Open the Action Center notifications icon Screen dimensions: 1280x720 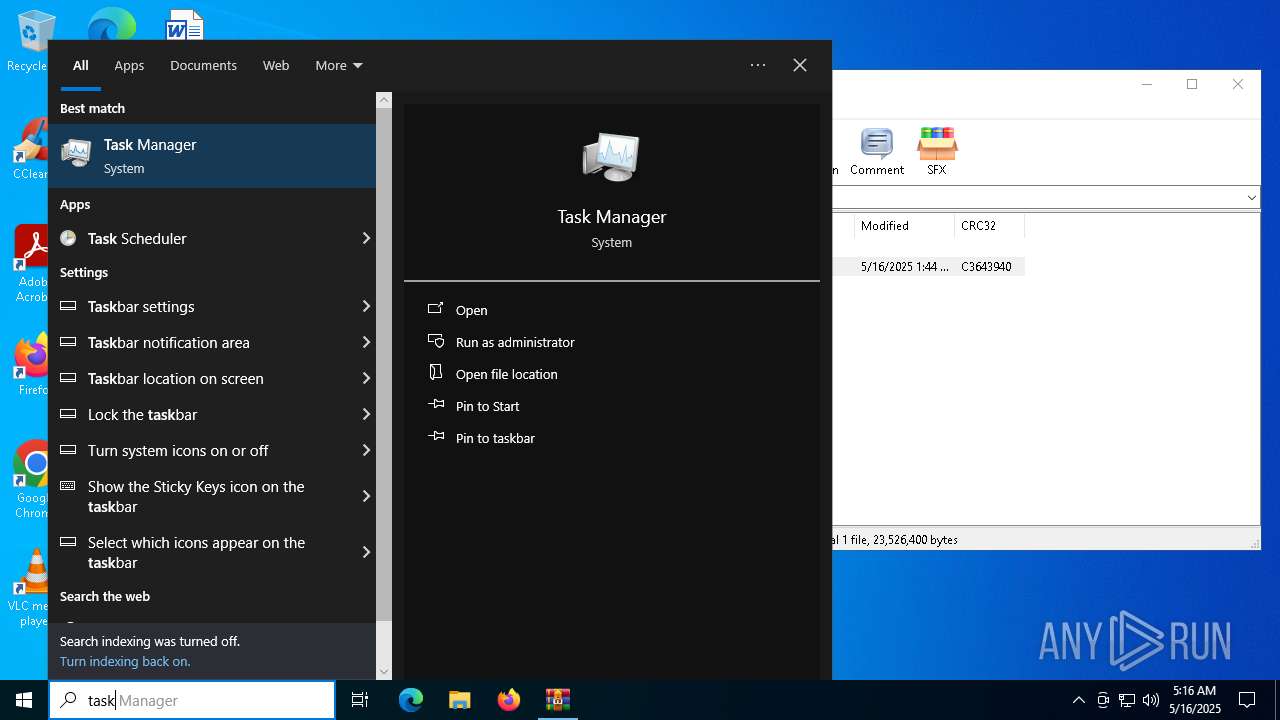click(x=1247, y=700)
